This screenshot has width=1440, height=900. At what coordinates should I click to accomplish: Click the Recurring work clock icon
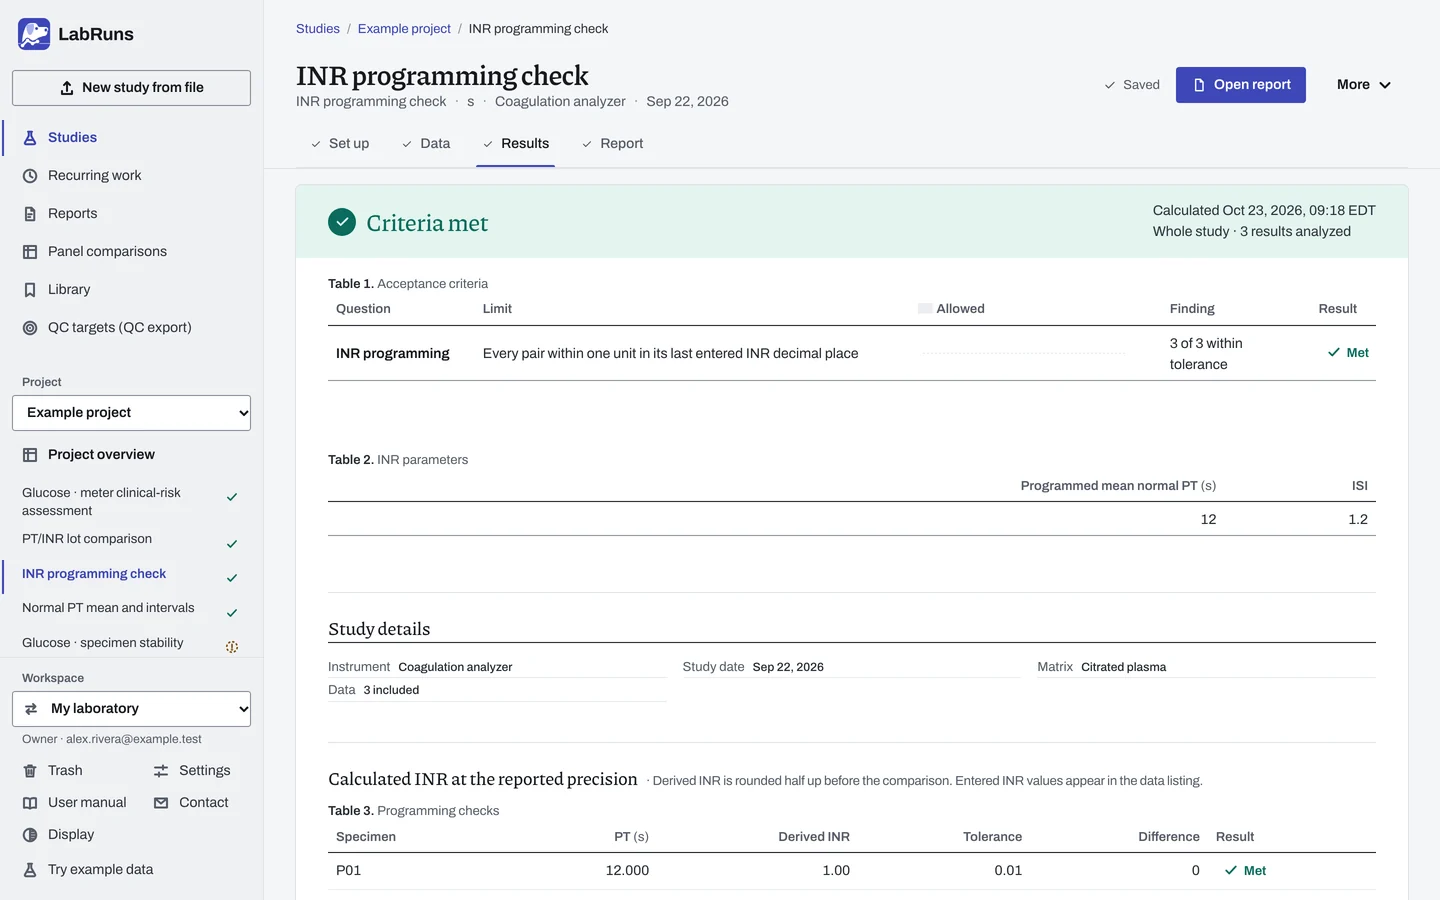[30, 176]
